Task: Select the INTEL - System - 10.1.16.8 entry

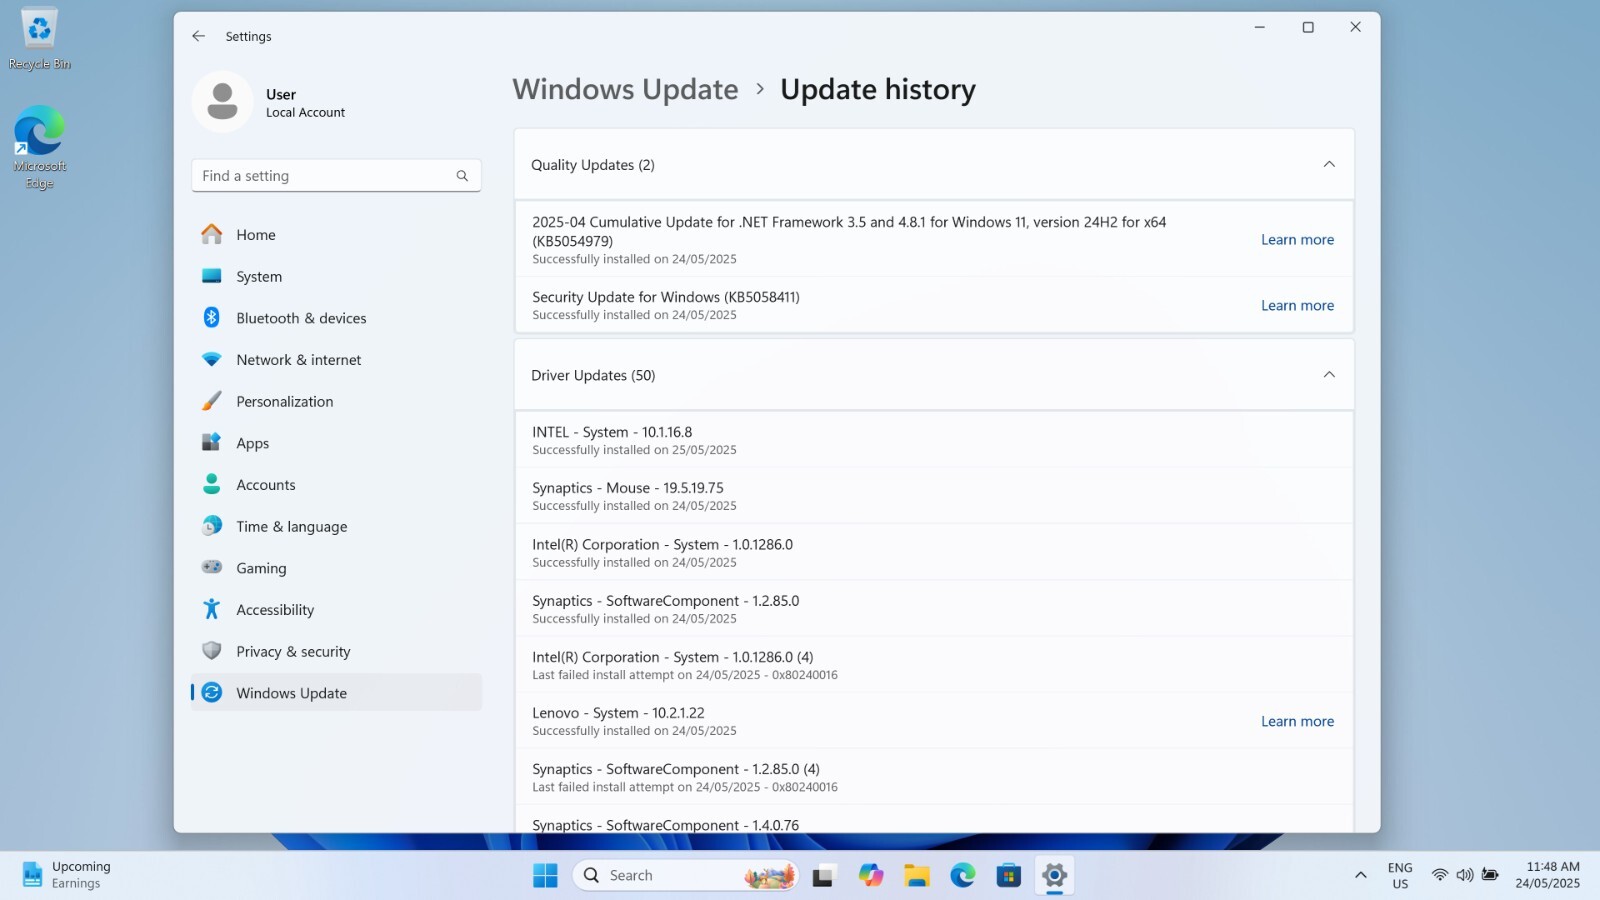Action: [x=934, y=440]
